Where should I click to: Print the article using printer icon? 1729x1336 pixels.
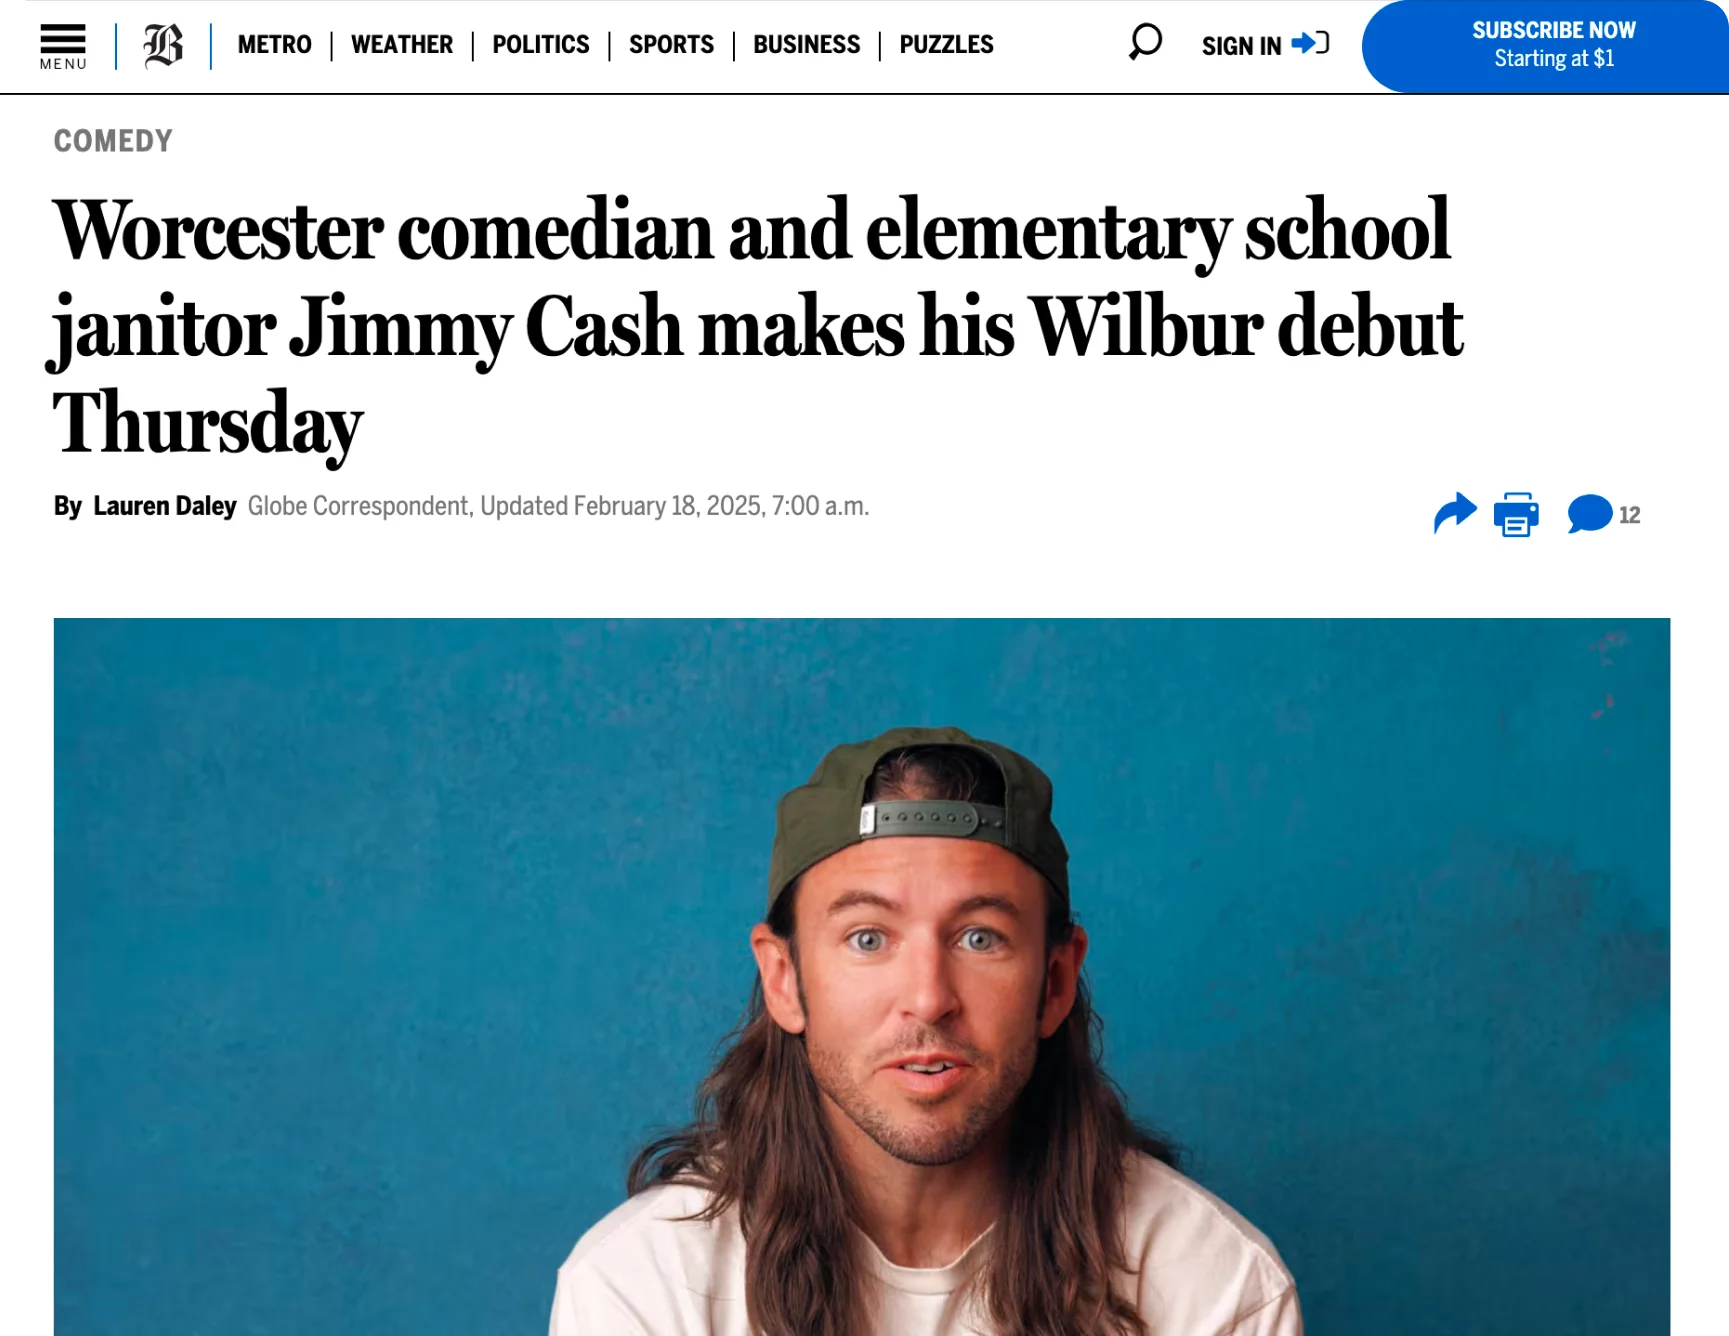1516,515
